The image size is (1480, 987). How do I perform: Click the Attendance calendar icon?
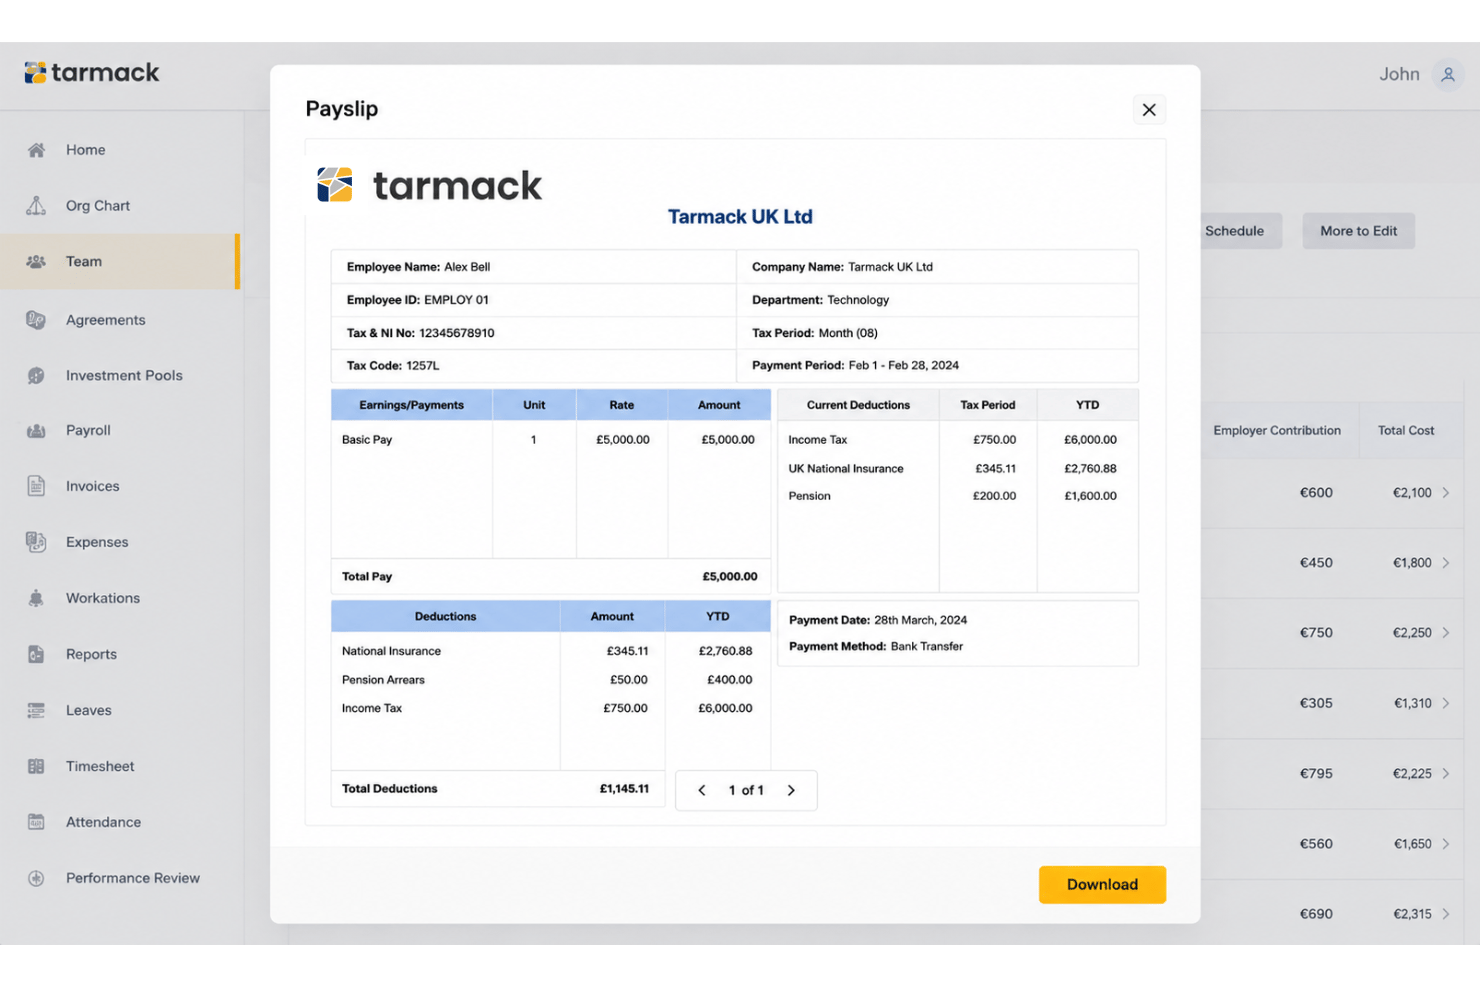click(36, 822)
